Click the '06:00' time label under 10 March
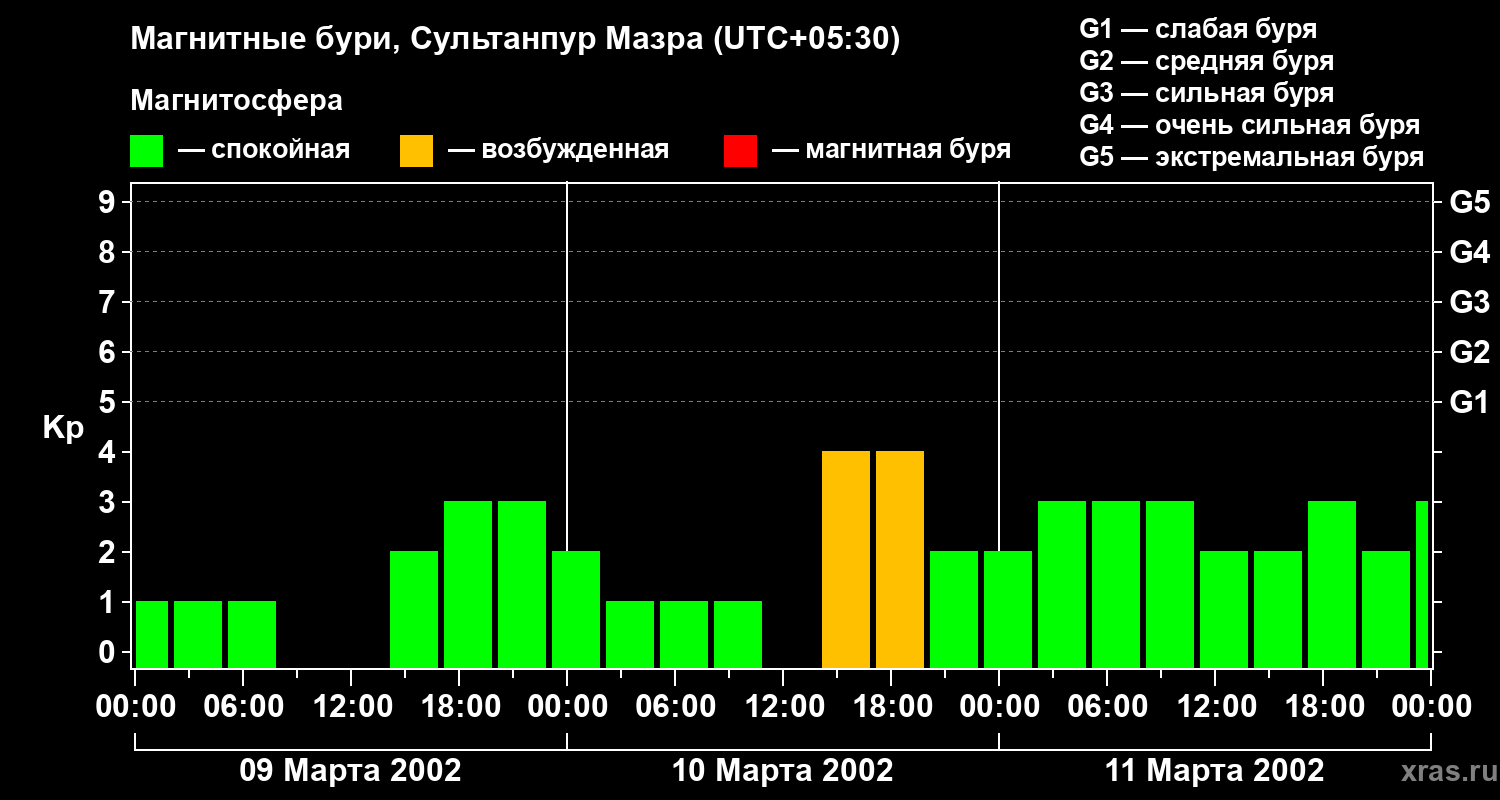Screen dimensions: 1500x800 pos(675,707)
